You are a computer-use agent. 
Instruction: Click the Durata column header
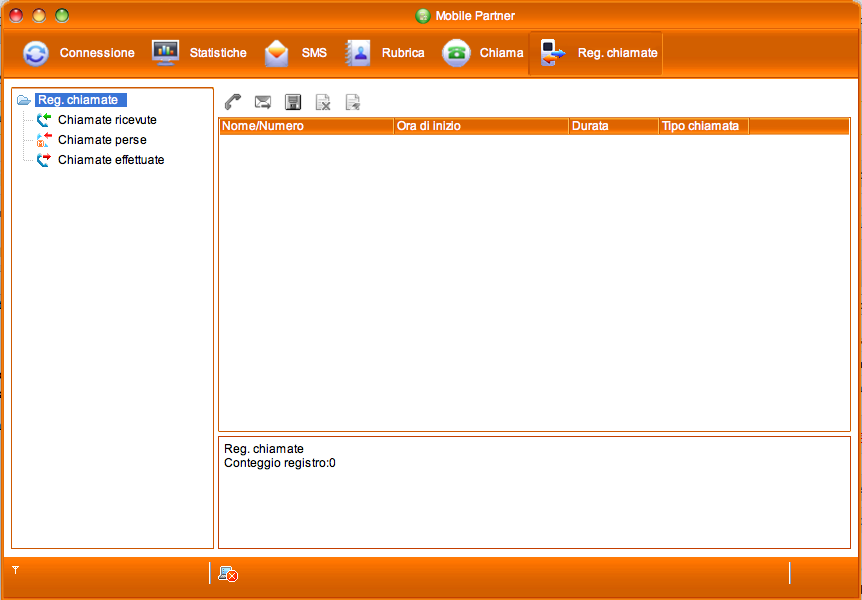[612, 126]
